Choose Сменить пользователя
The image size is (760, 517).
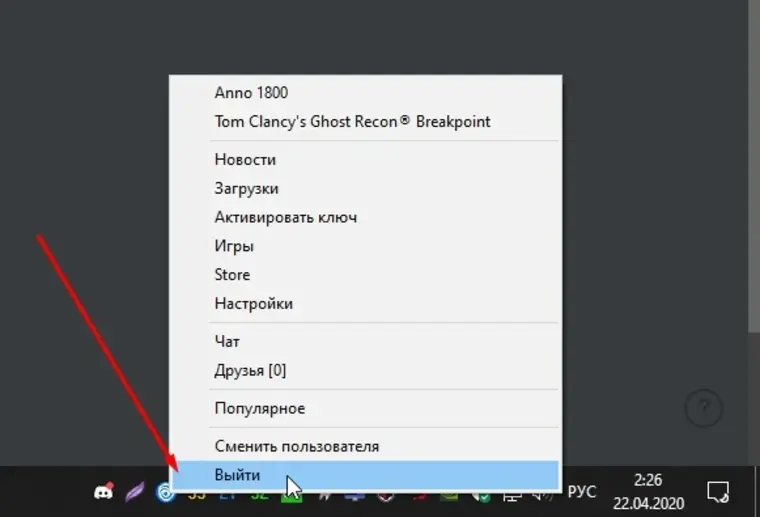(x=366, y=446)
